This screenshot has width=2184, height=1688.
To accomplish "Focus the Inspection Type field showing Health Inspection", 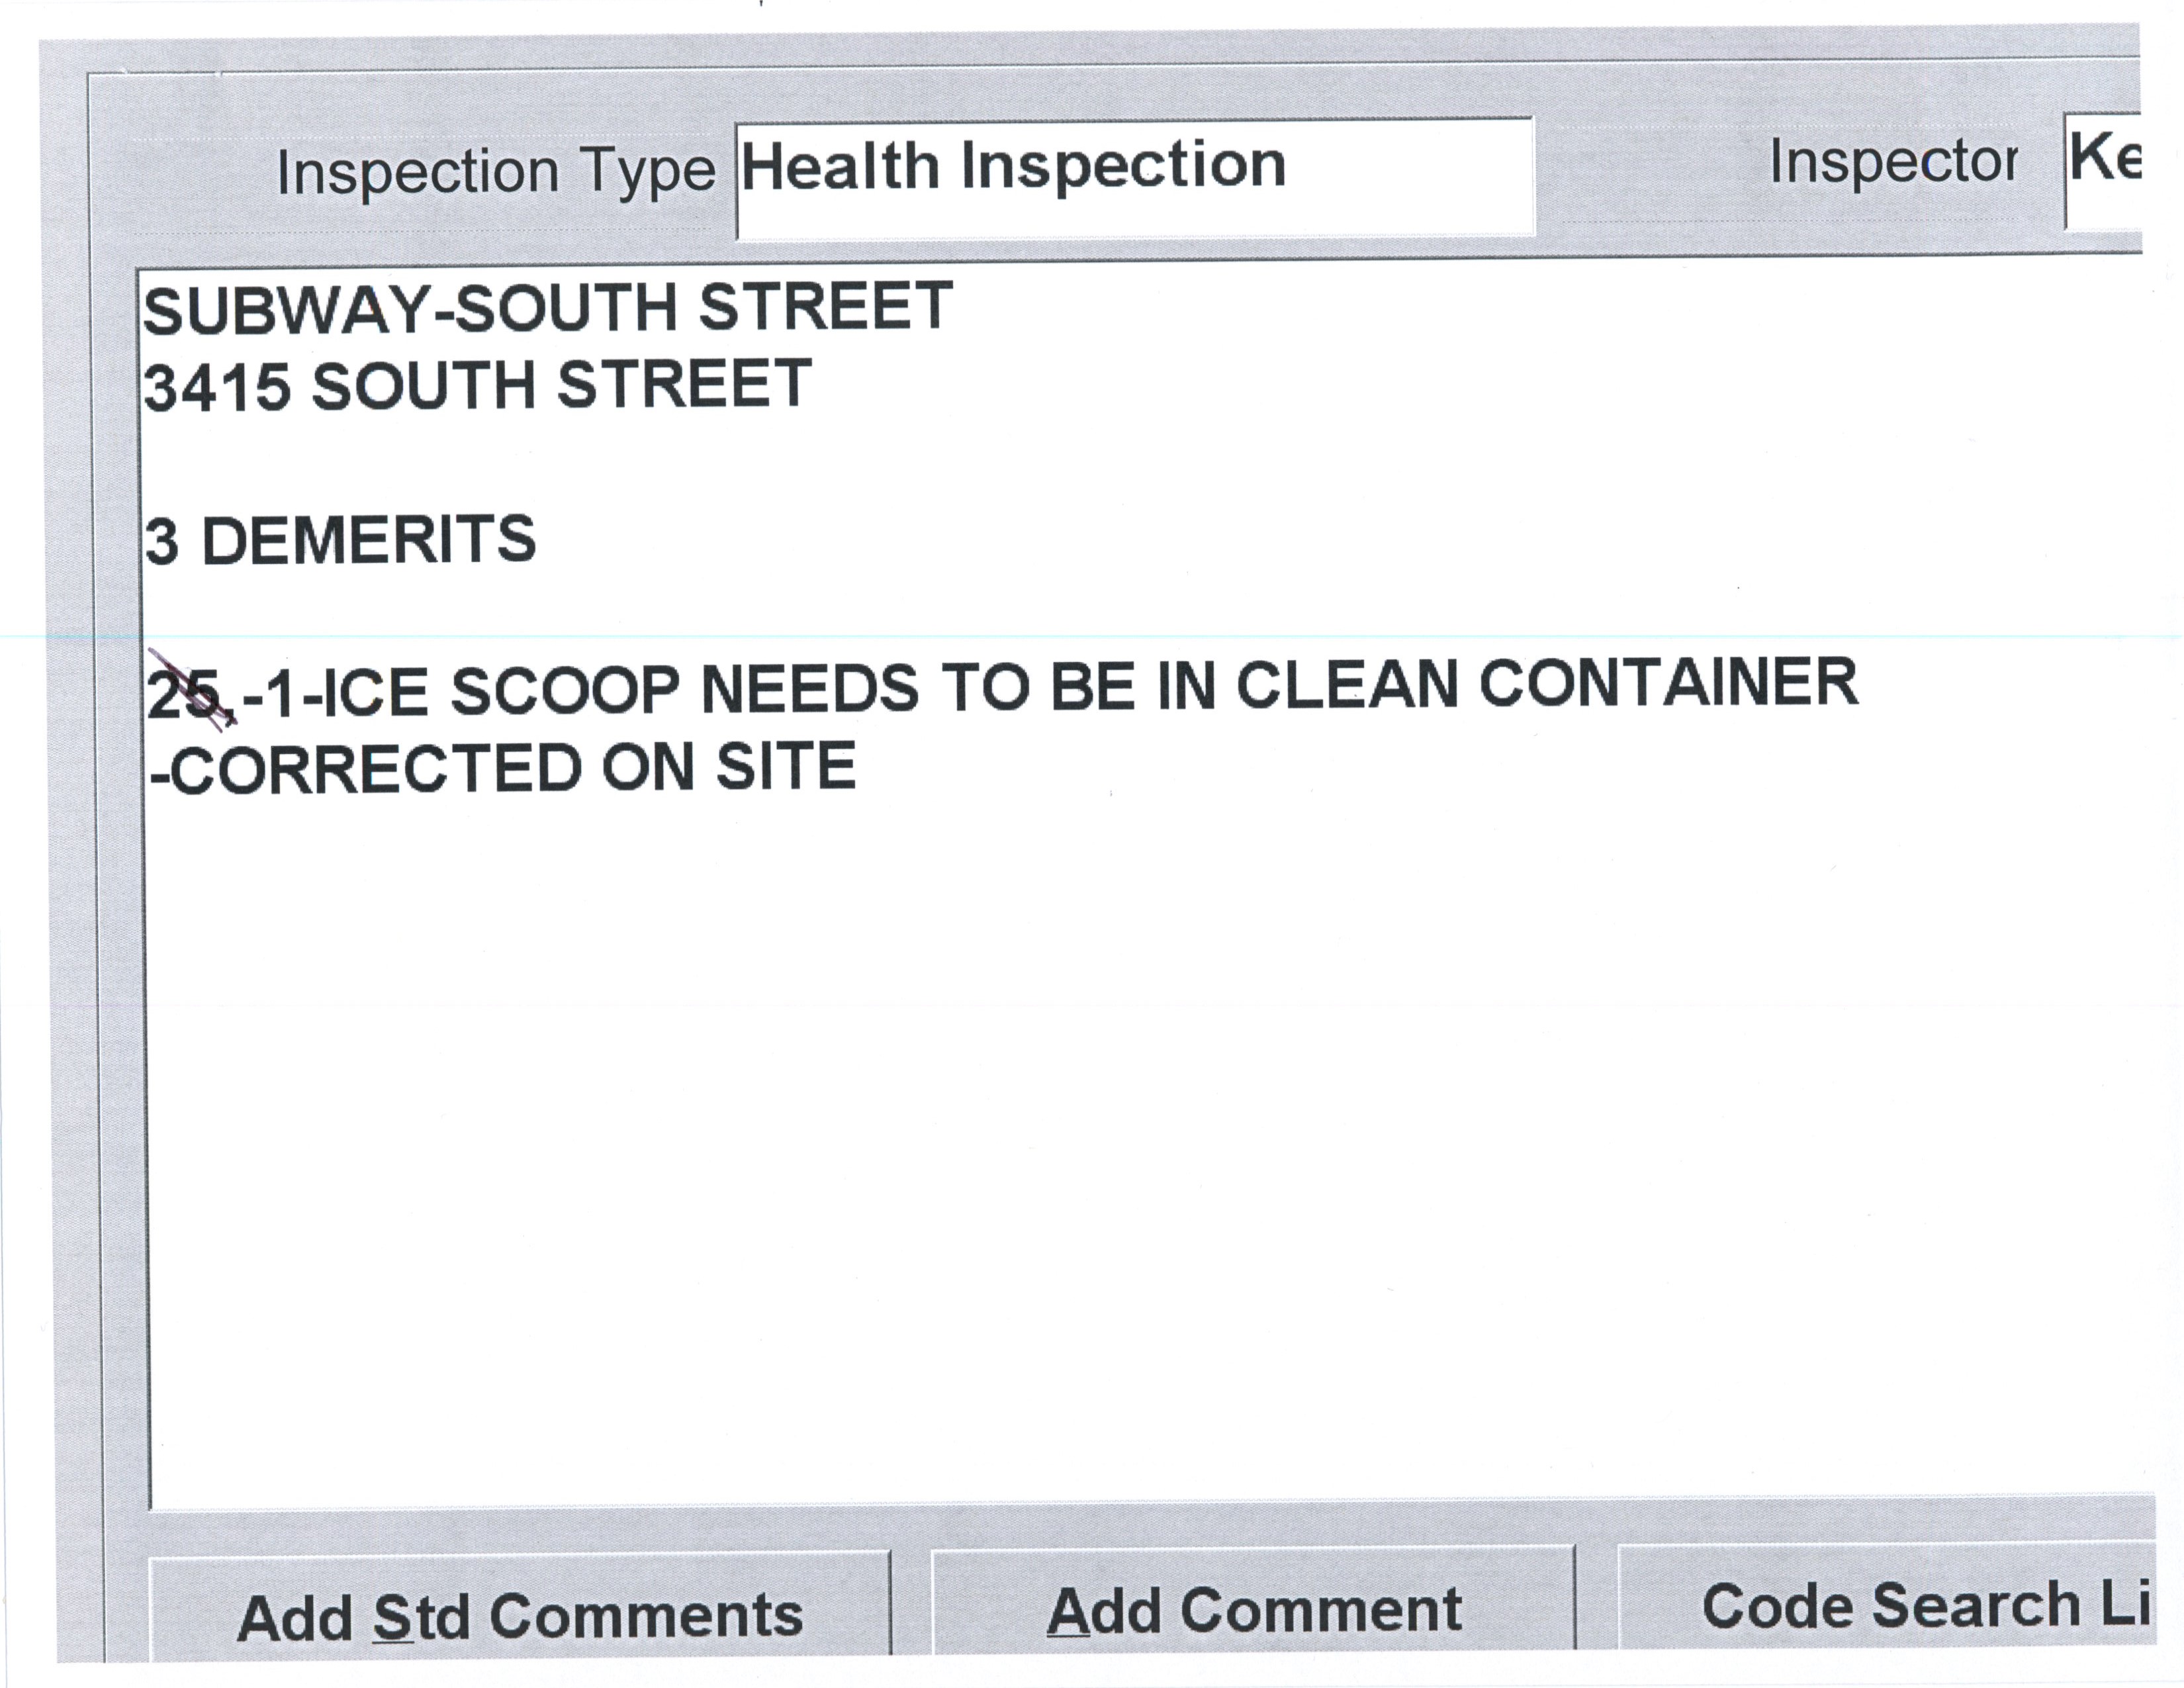I will click(1134, 177).
